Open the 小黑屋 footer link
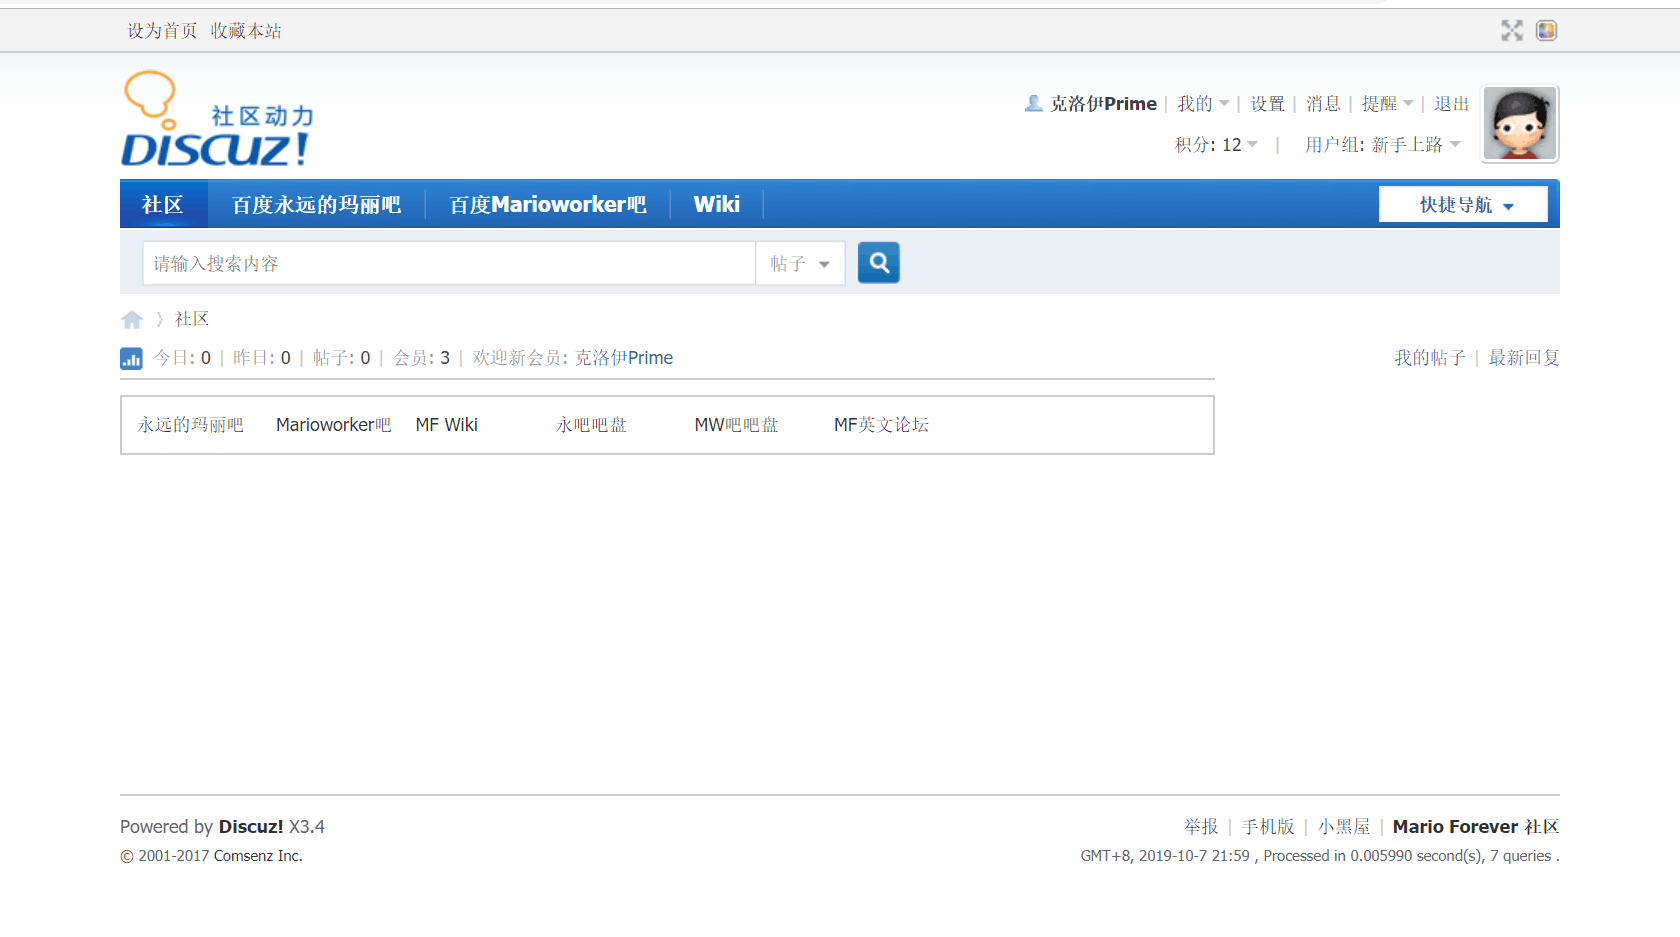This screenshot has height=937, width=1680. (x=1344, y=827)
